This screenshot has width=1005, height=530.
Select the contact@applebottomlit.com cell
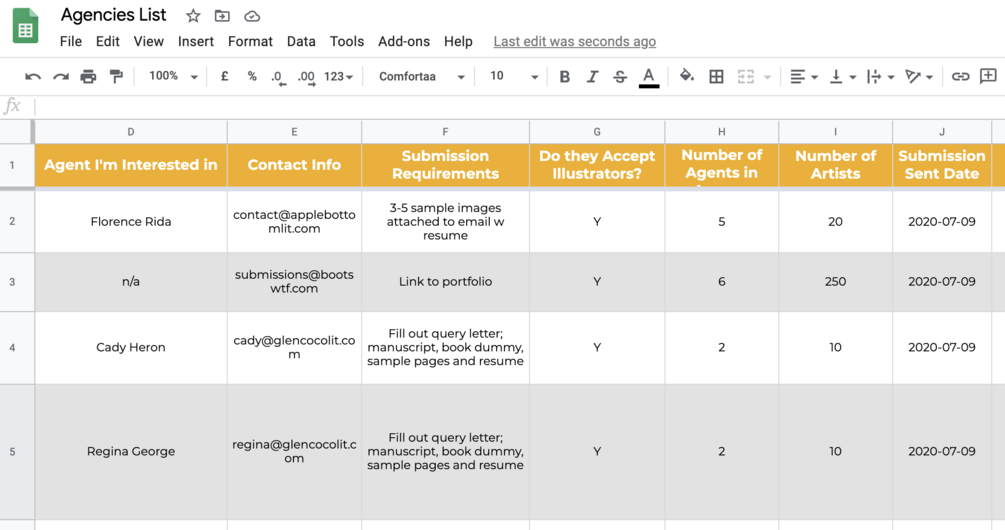coord(294,222)
